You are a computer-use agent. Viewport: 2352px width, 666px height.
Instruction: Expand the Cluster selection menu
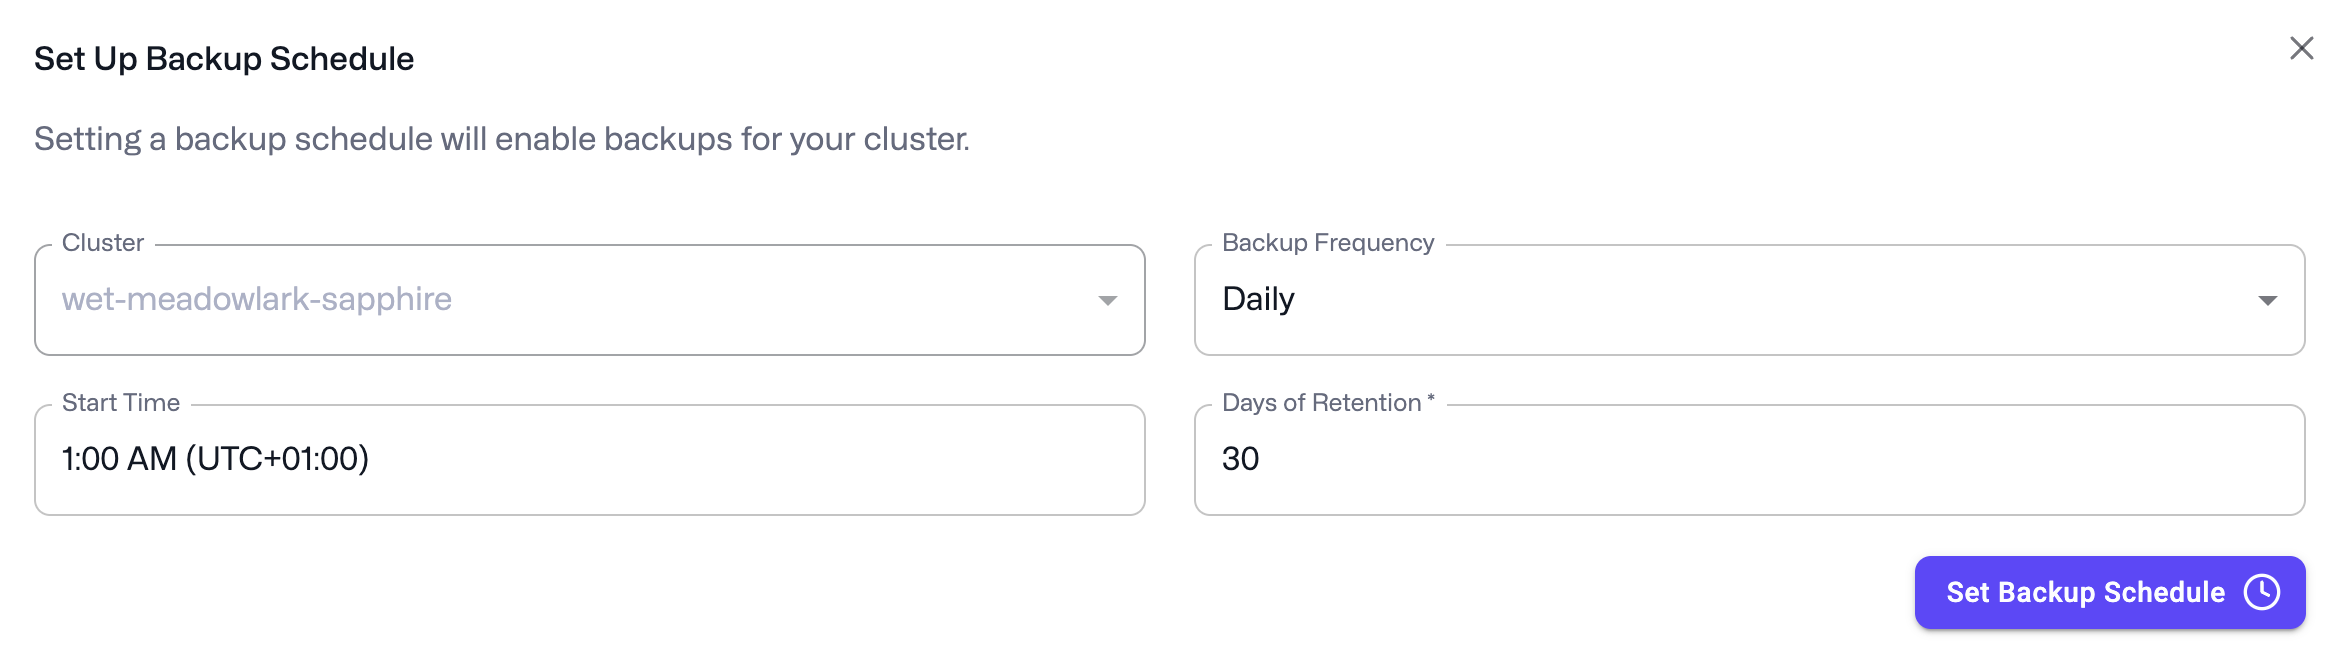point(1107,299)
